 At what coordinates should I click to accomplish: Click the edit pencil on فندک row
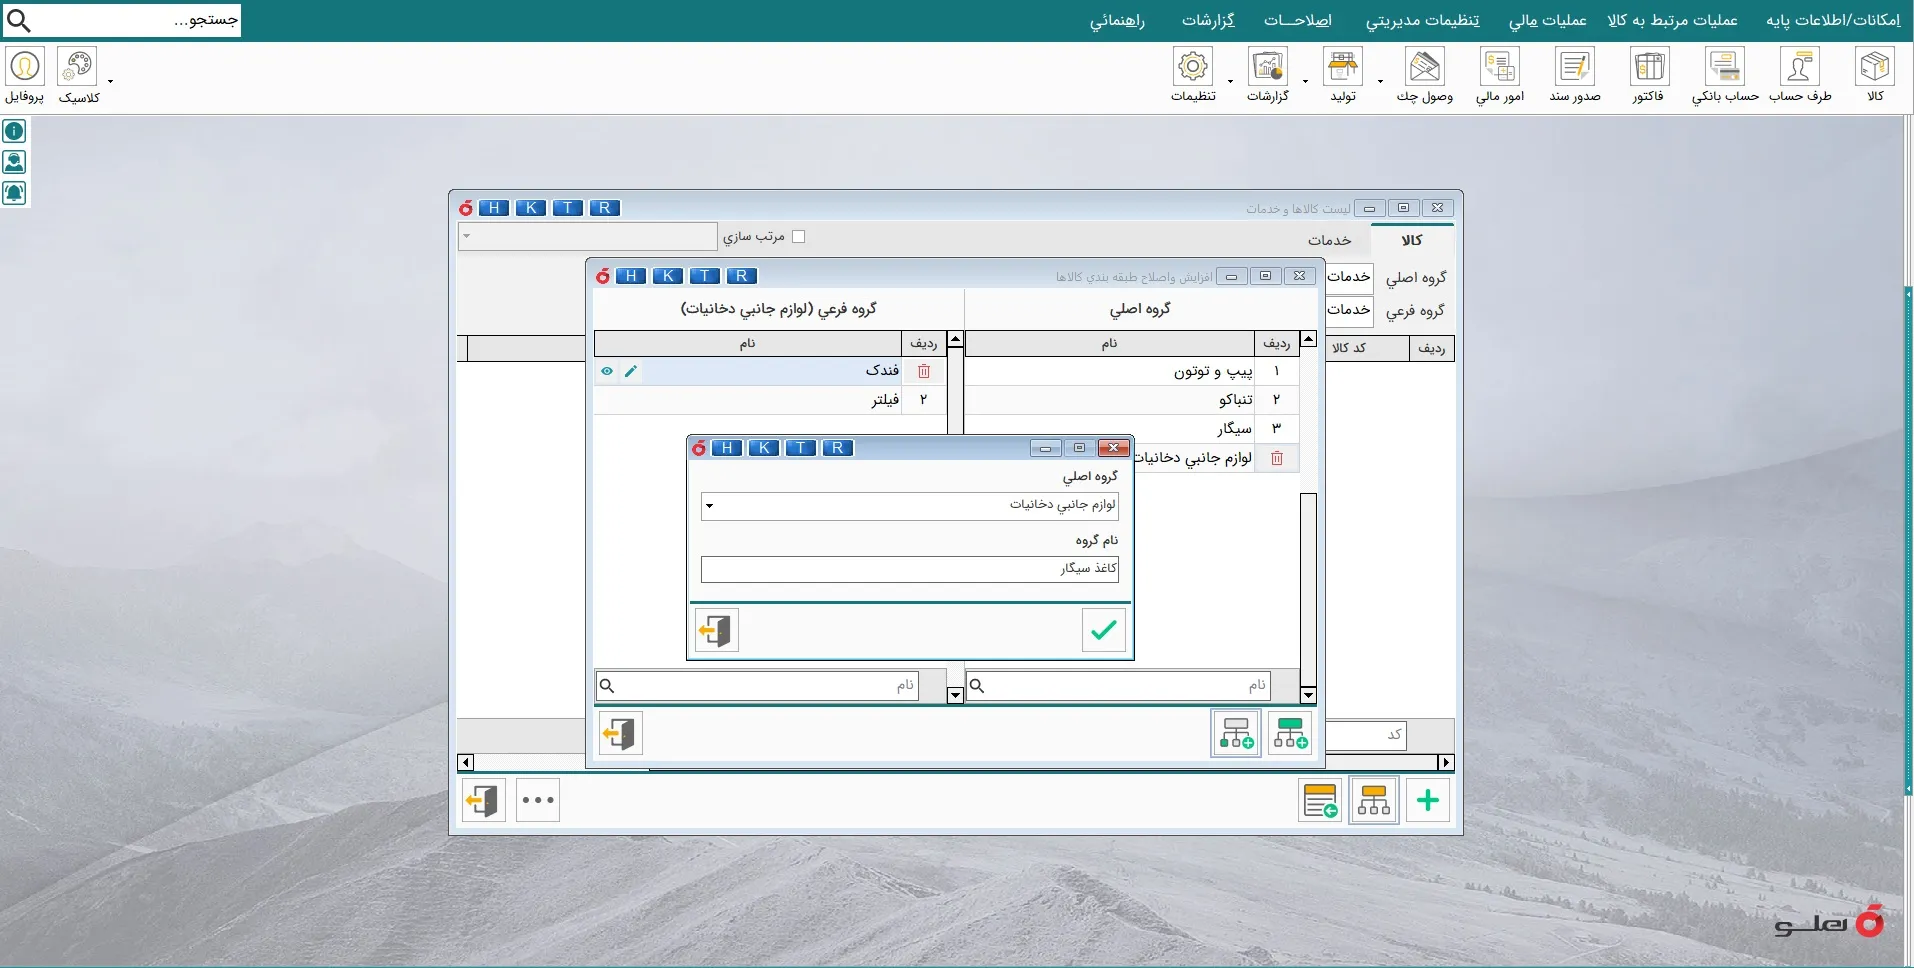[631, 371]
